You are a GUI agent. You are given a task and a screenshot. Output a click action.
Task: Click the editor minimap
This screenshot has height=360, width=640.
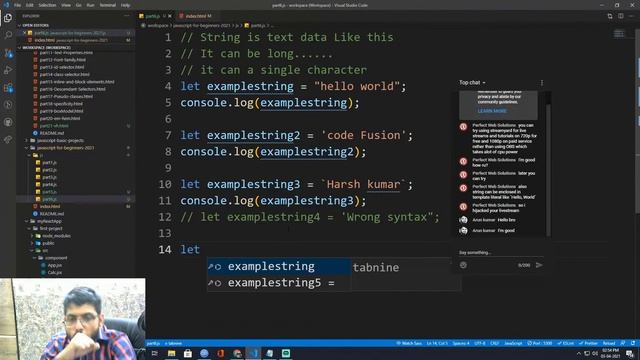619,34
